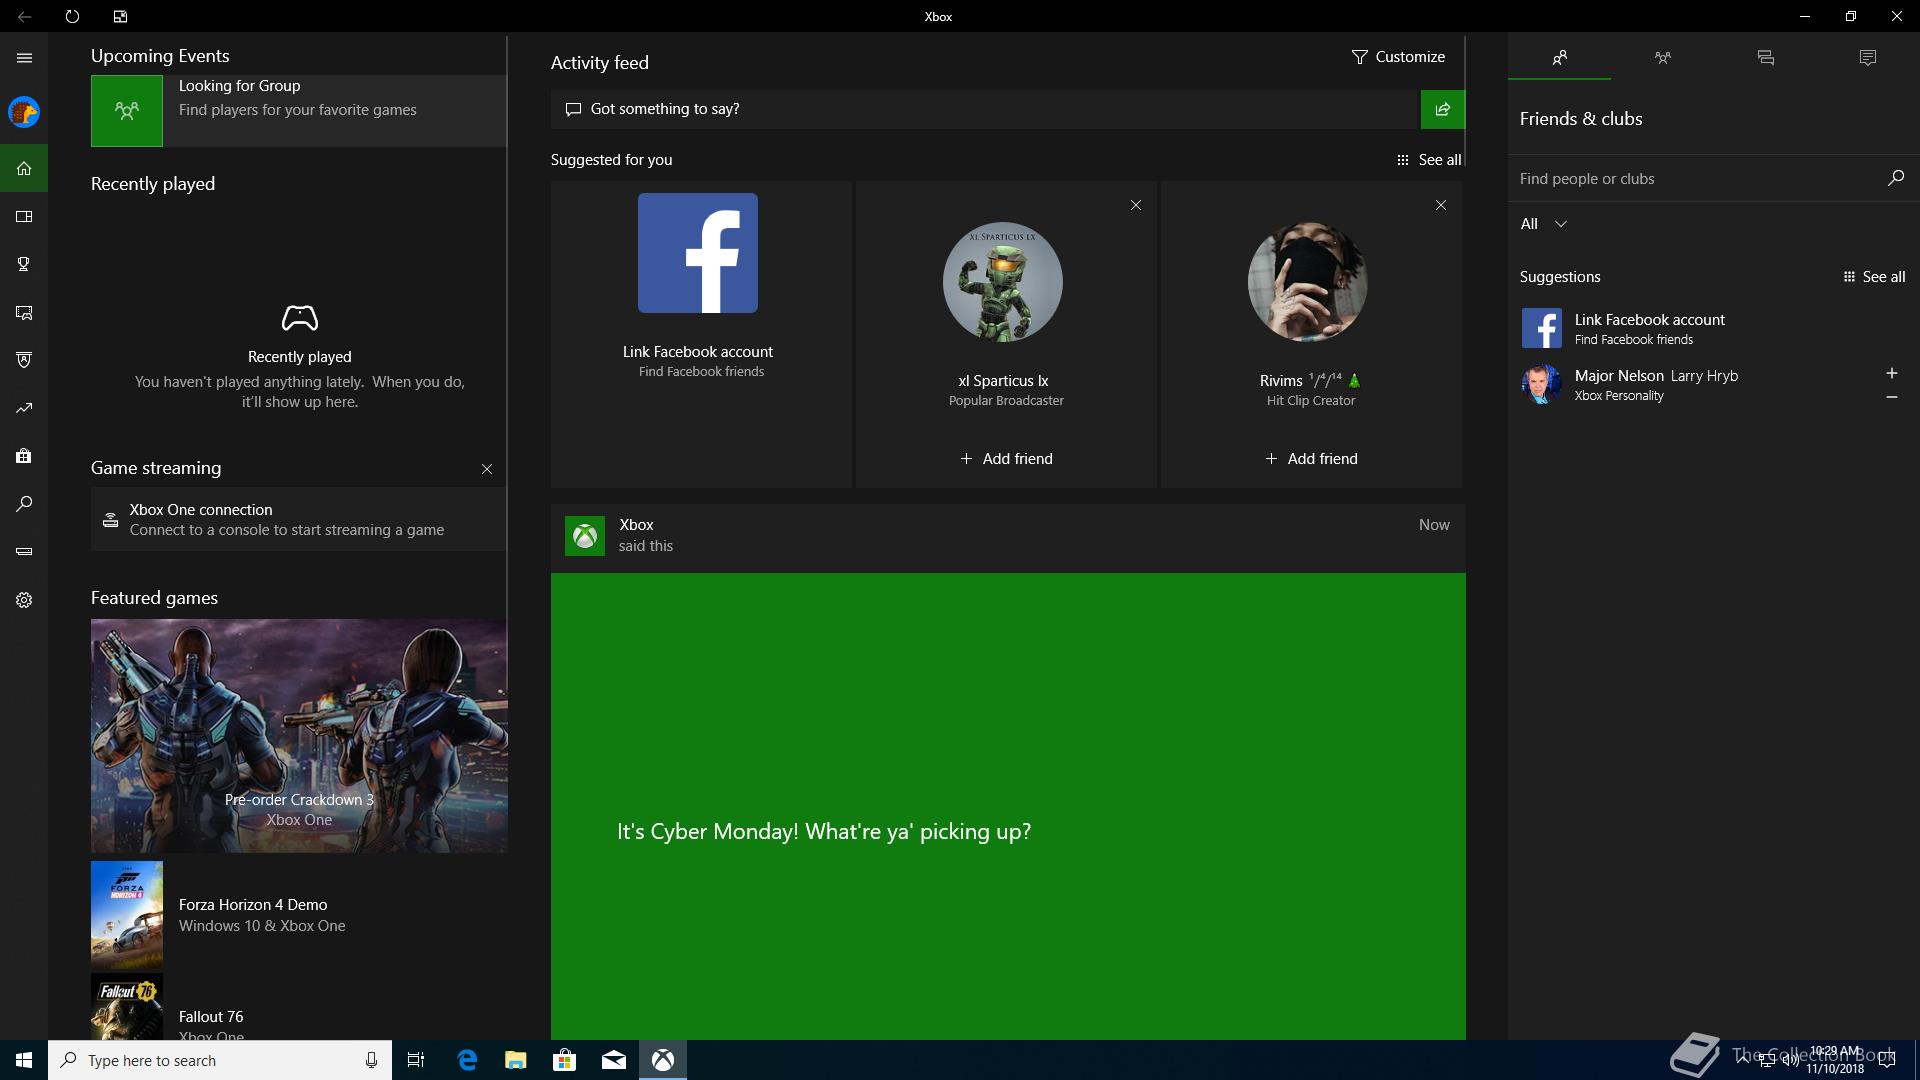This screenshot has width=1920, height=1080.
Task: Open My games in the sidebar
Action: pyautogui.click(x=24, y=216)
